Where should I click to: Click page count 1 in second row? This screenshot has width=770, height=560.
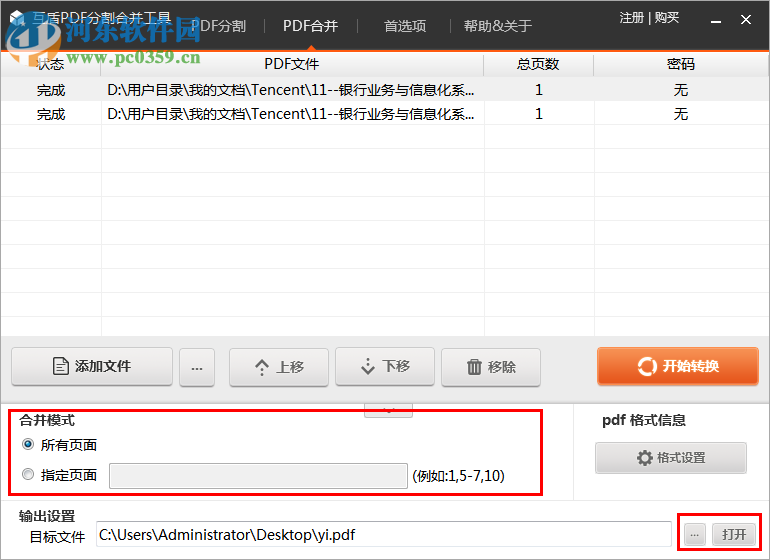coord(539,114)
